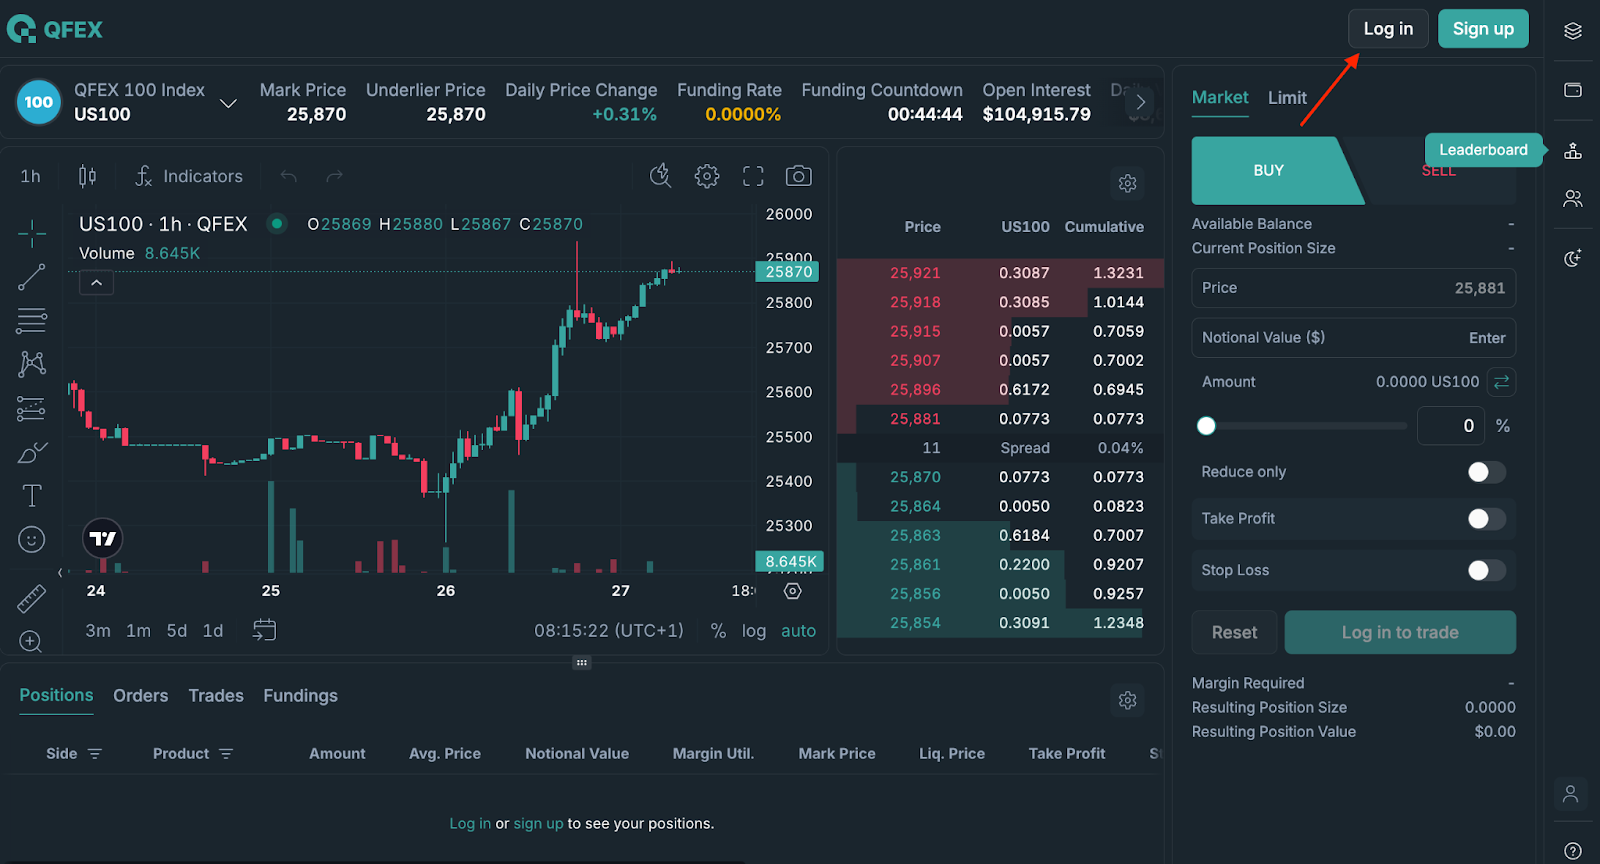Screen dimensions: 1600x864
Task: Select the Fibonacci retracement tool
Action: point(32,320)
